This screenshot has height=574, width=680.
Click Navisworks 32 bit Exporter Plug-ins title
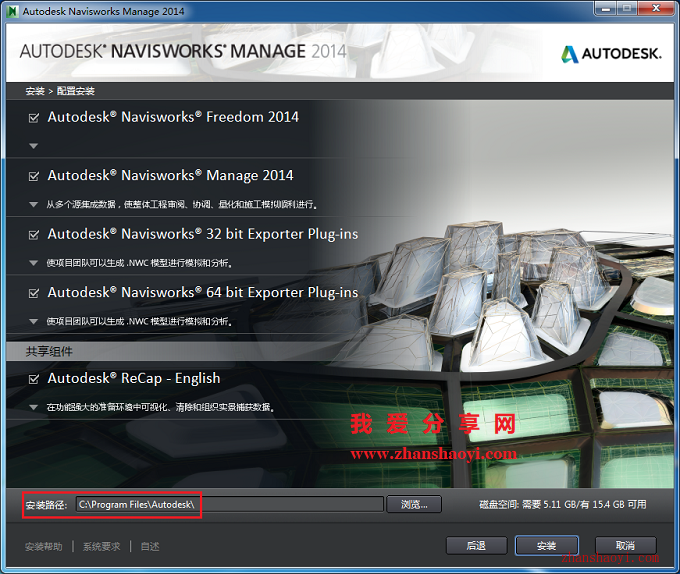click(x=203, y=234)
